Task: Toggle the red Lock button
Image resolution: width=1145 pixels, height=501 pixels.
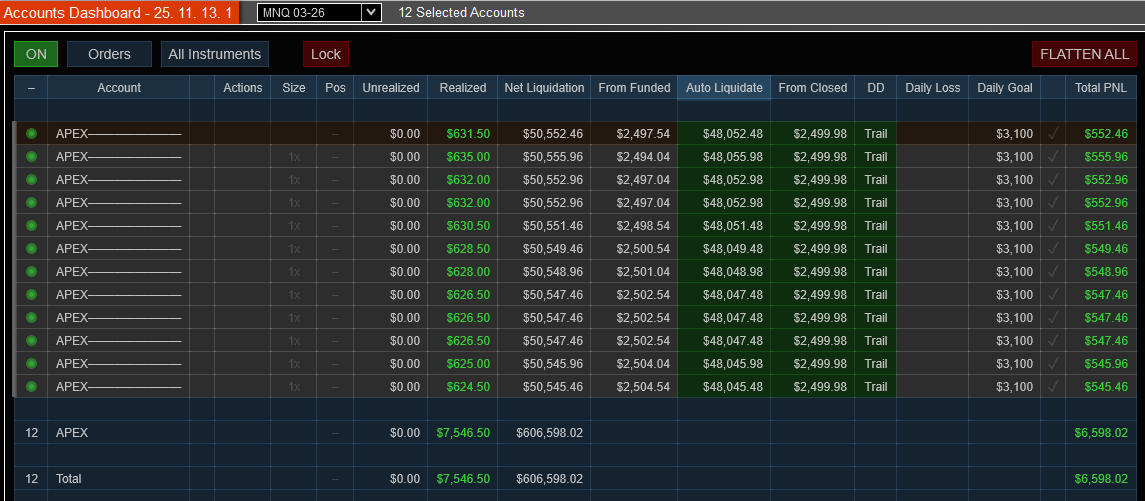Action: point(326,54)
